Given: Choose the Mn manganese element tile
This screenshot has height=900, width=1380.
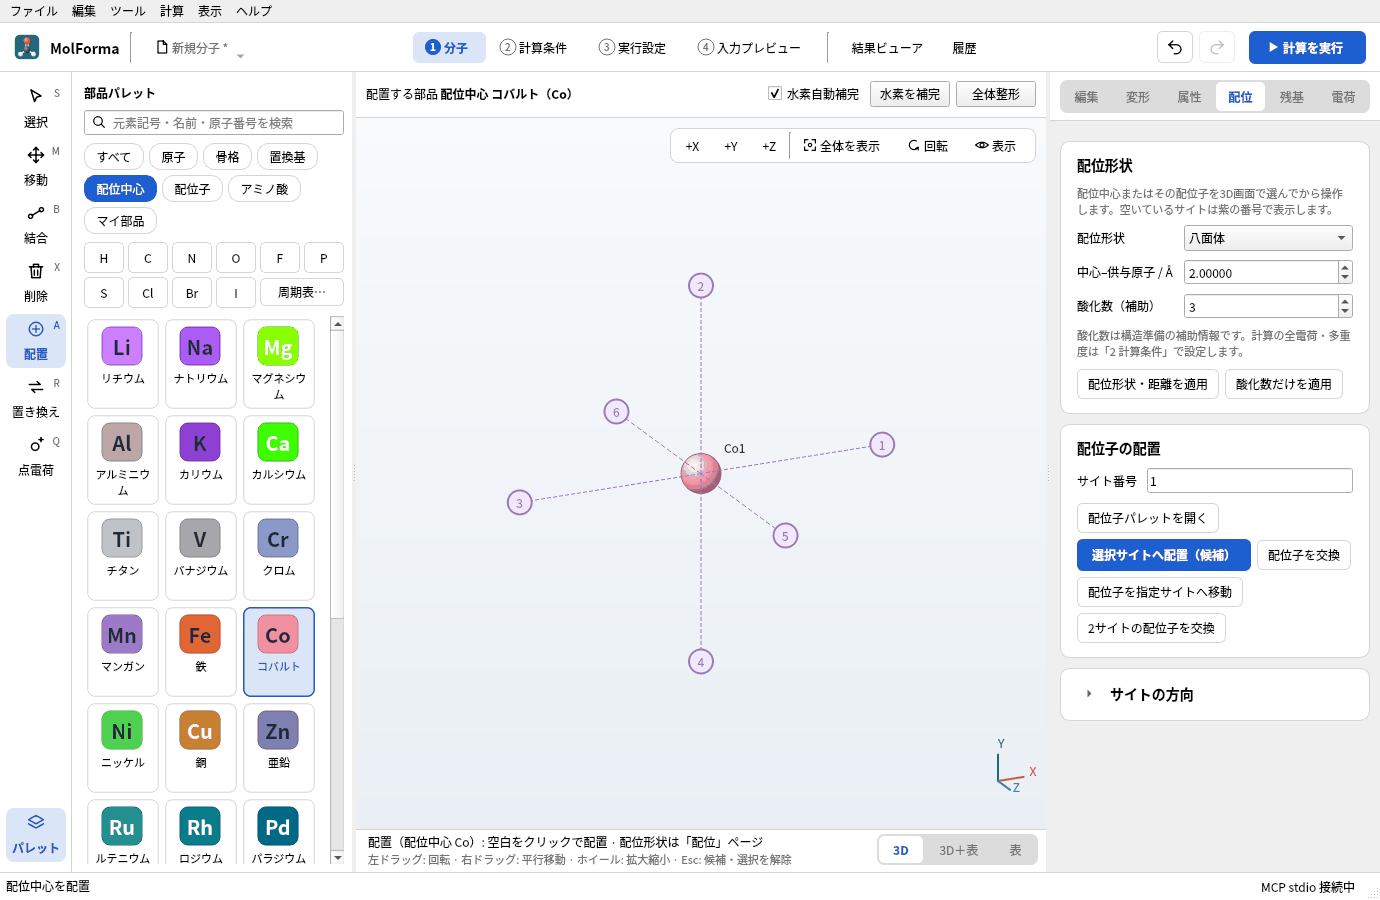Looking at the screenshot, I should (122, 651).
